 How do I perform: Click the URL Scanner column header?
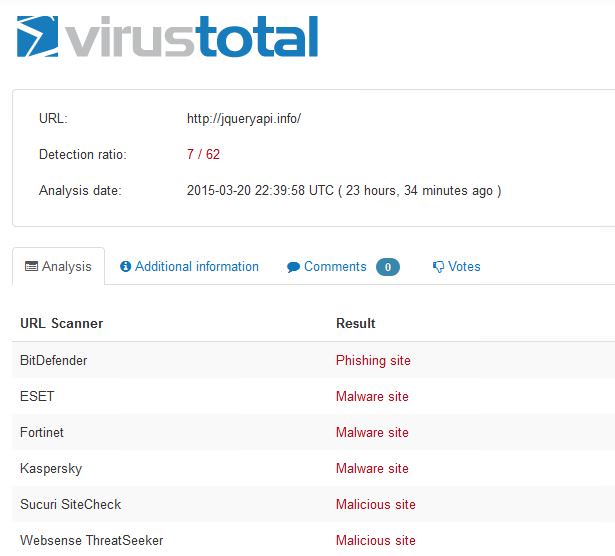(62, 323)
